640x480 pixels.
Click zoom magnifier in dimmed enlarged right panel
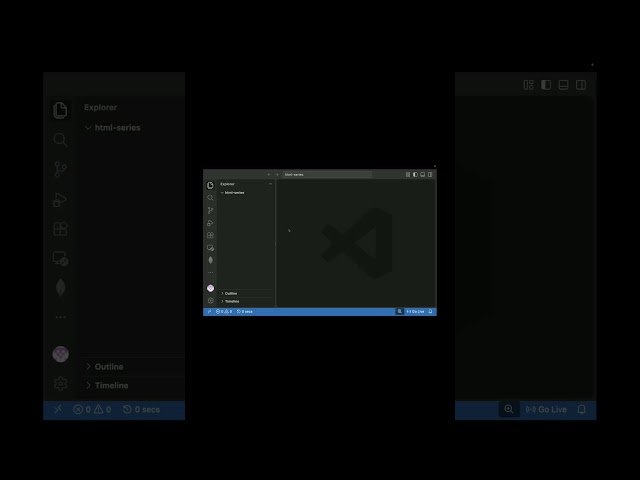click(x=509, y=409)
